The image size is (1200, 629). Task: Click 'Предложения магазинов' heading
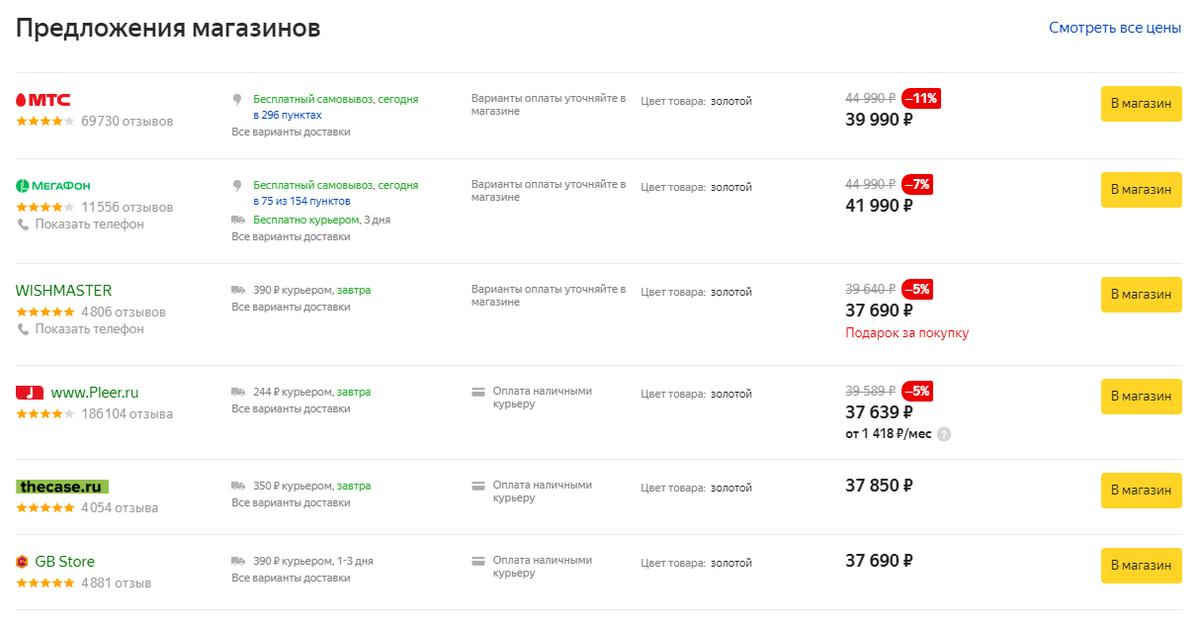(x=168, y=28)
